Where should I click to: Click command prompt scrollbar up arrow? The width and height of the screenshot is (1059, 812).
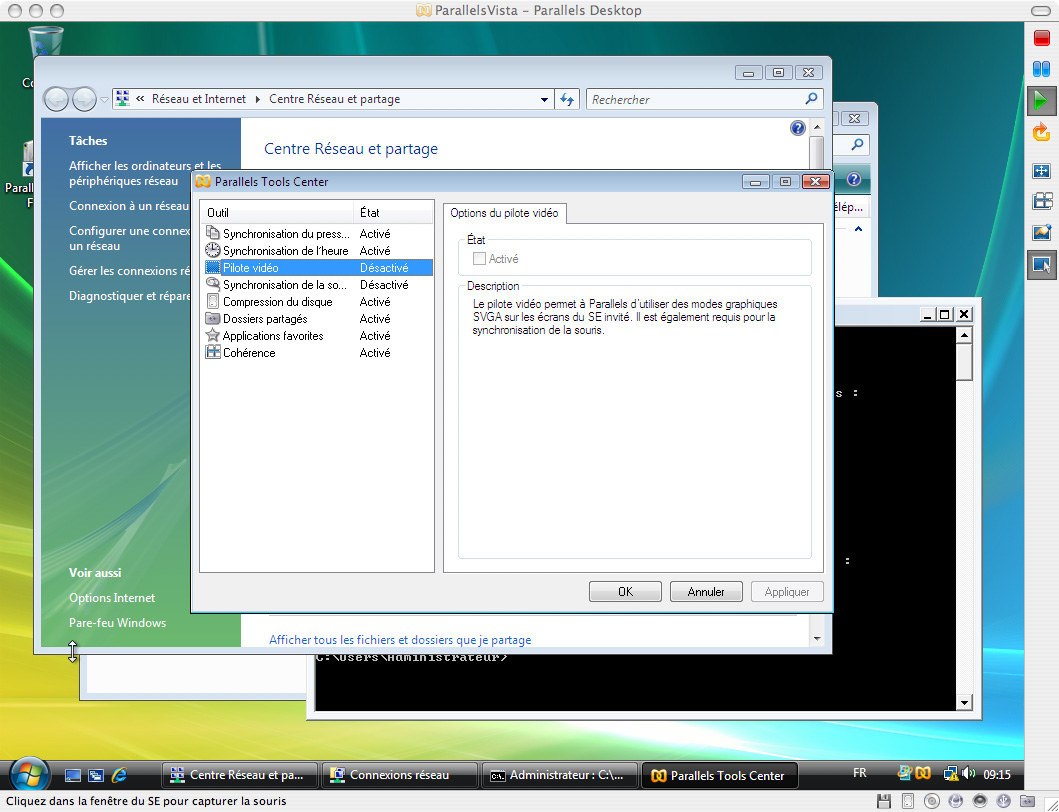coord(964,335)
